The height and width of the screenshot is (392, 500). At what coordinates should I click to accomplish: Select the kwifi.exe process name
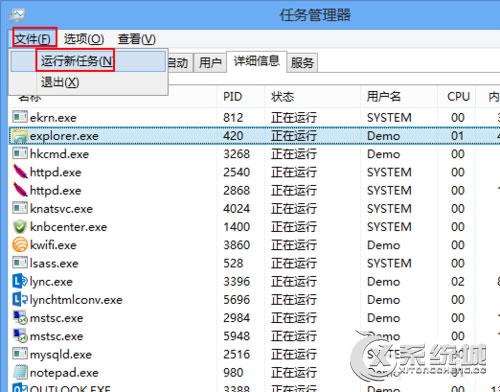click(x=53, y=245)
